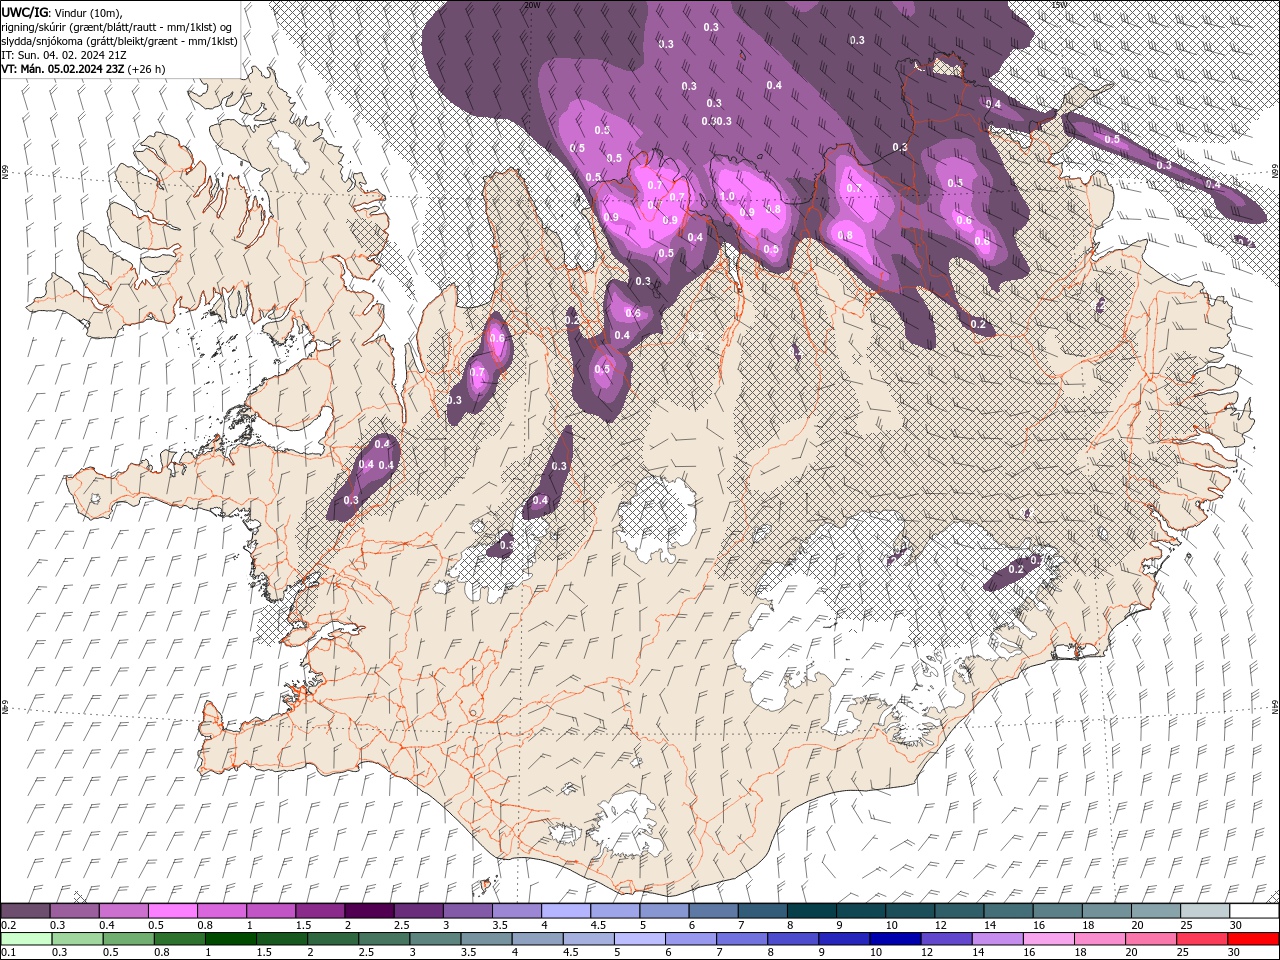Select the bright pink 0.5 snow legend swatch
Image resolution: width=1280 pixels, height=960 pixels.
coord(172,911)
